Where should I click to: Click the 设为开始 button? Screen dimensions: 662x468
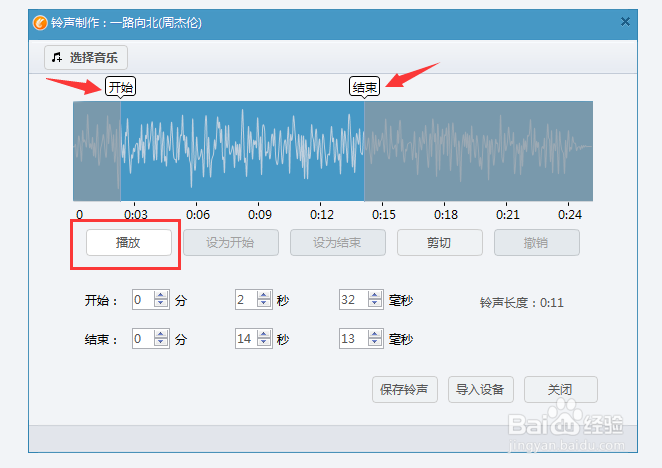(x=231, y=242)
